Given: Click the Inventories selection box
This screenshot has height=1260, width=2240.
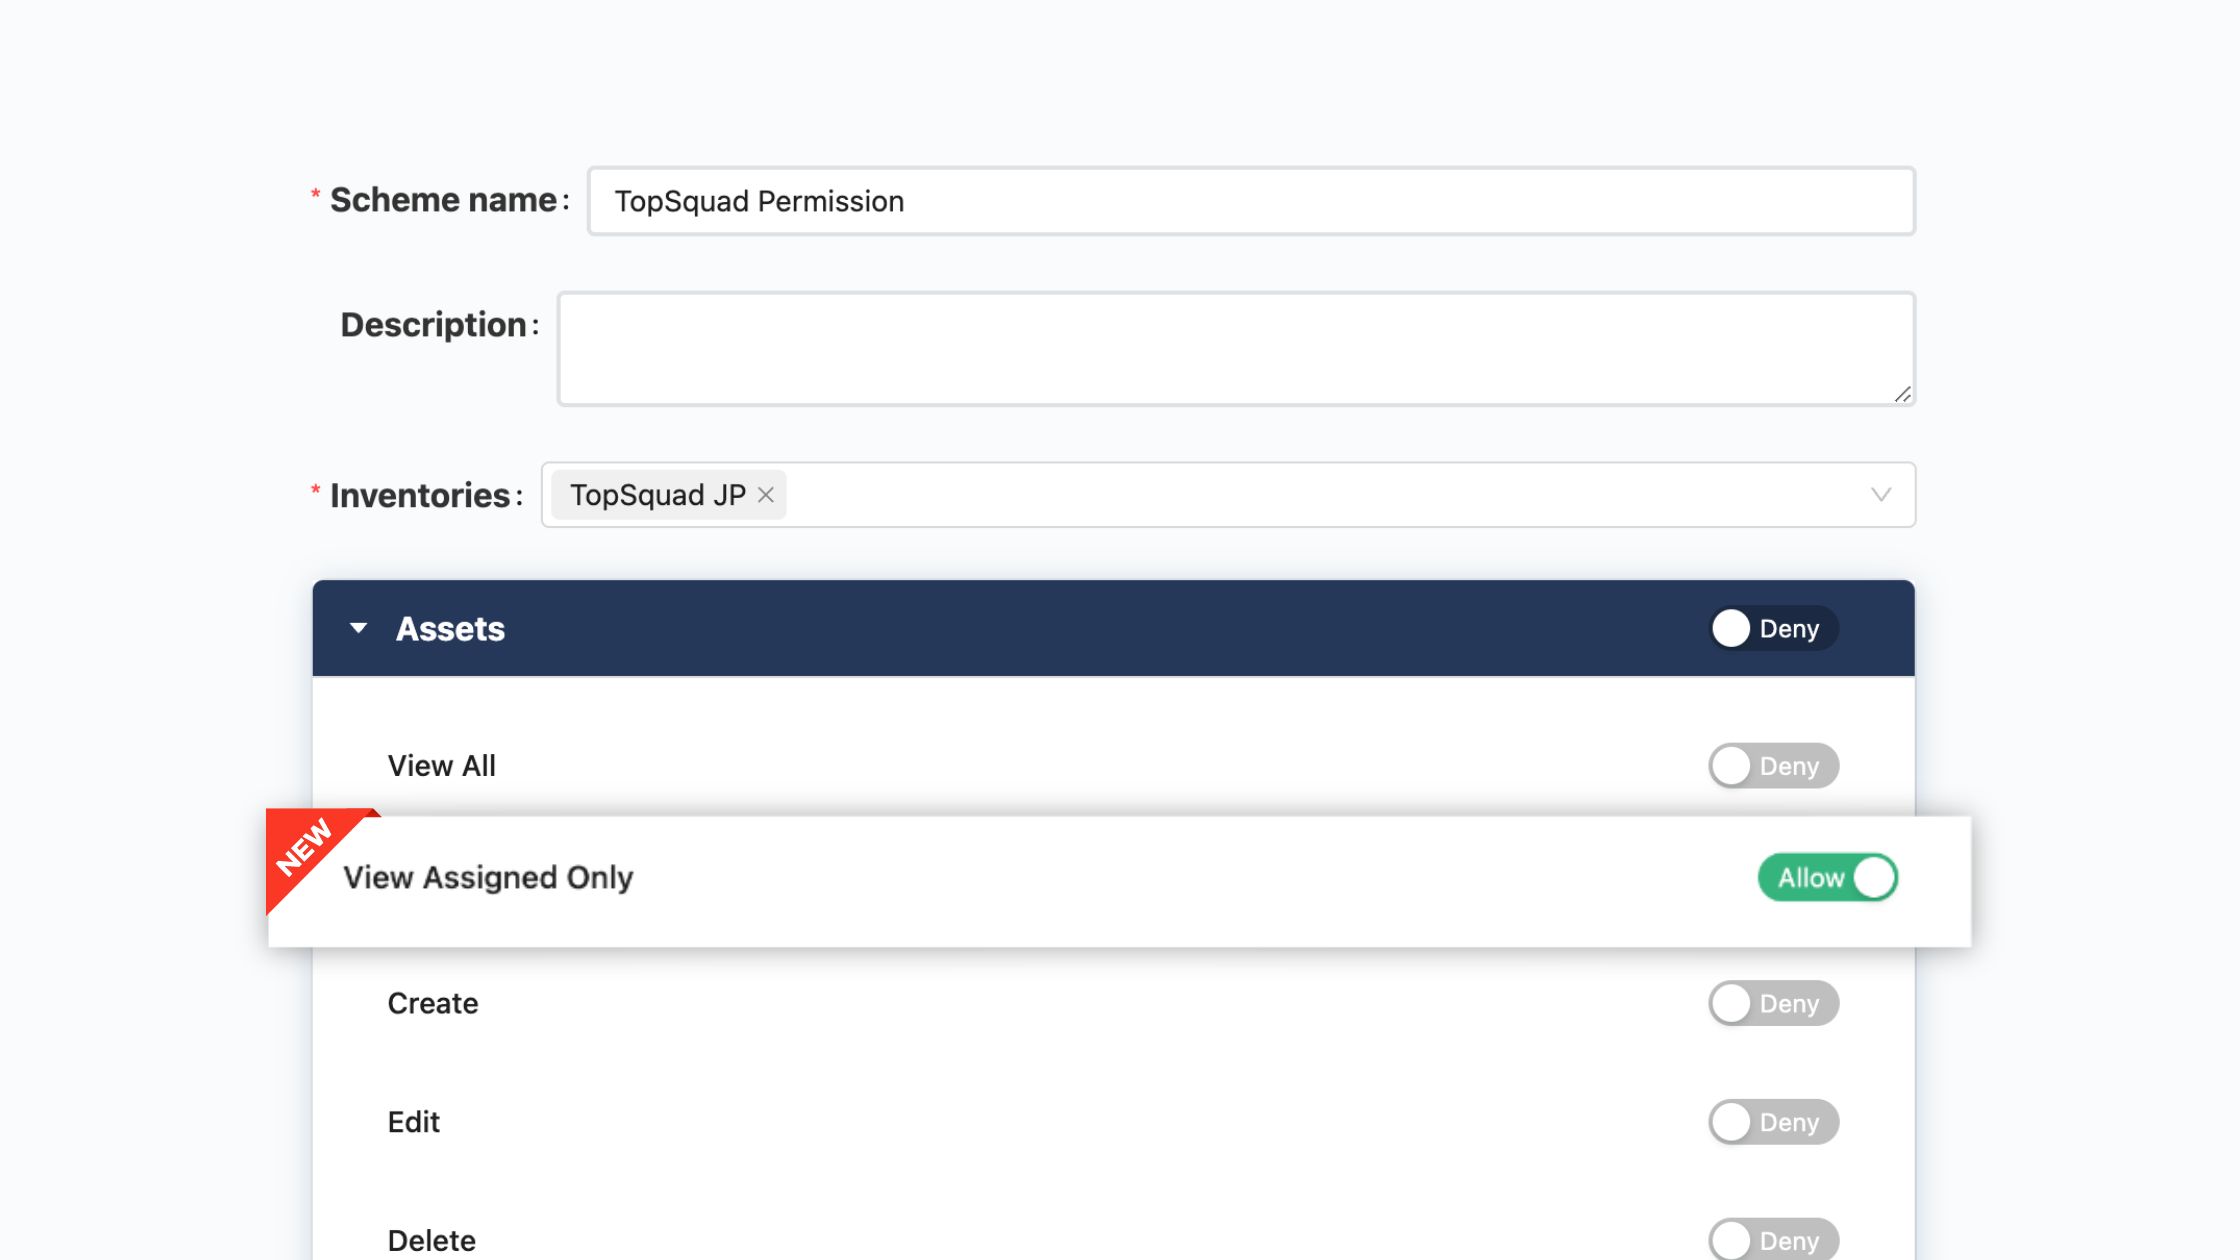Looking at the screenshot, I should pos(1300,495).
